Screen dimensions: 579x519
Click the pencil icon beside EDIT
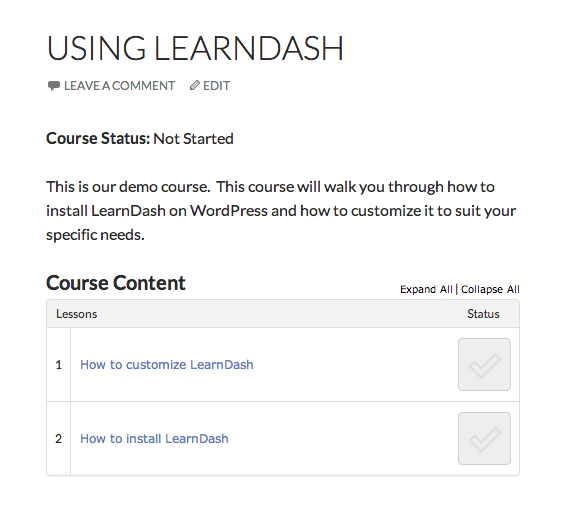(x=195, y=85)
